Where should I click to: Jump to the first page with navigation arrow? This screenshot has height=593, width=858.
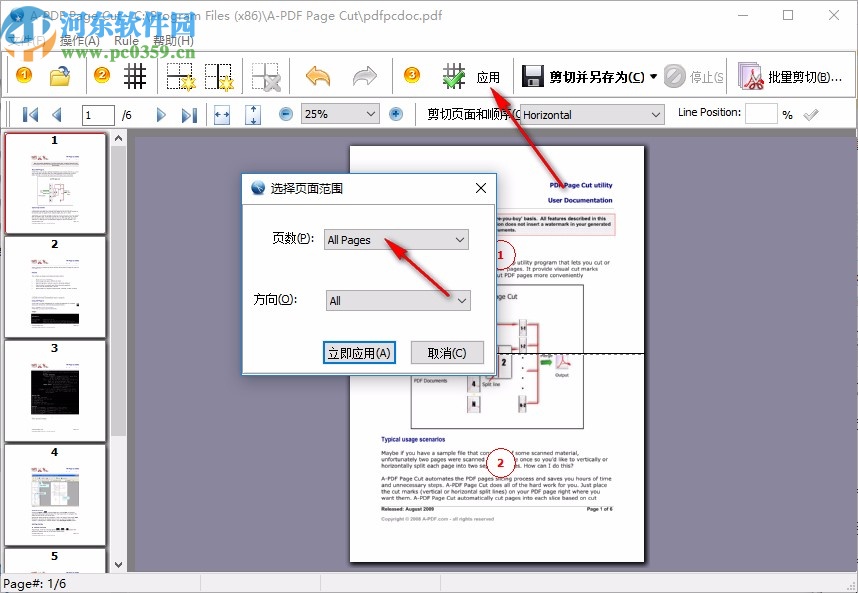click(31, 114)
